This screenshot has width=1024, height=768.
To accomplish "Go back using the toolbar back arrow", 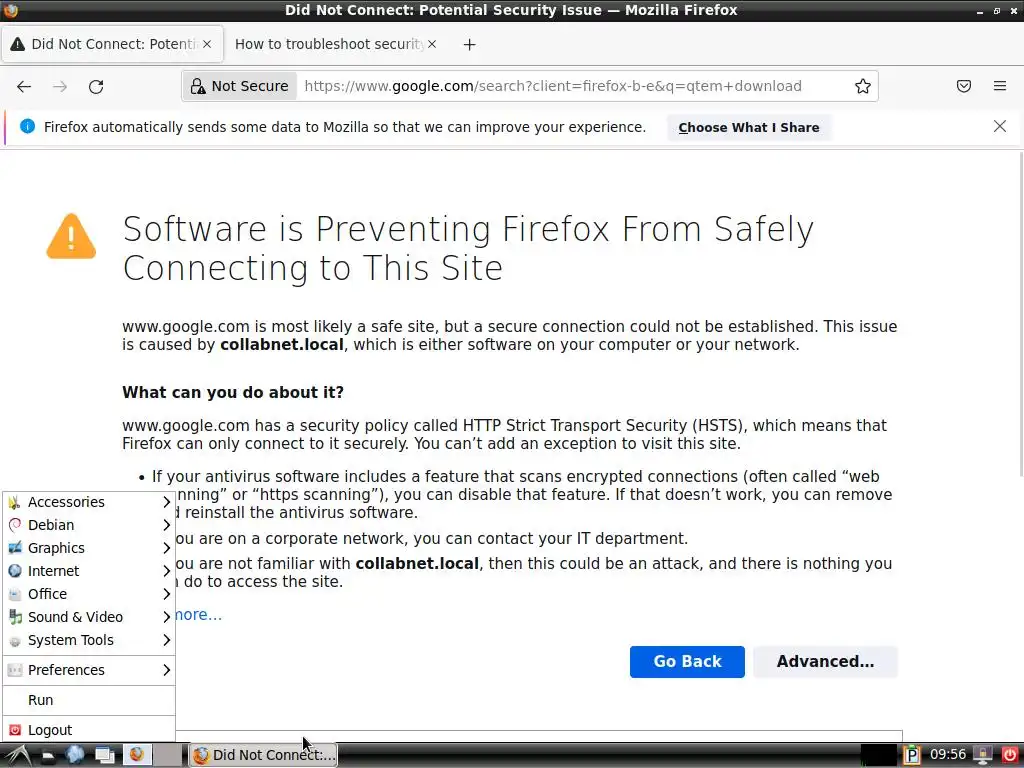I will pyautogui.click(x=24, y=86).
